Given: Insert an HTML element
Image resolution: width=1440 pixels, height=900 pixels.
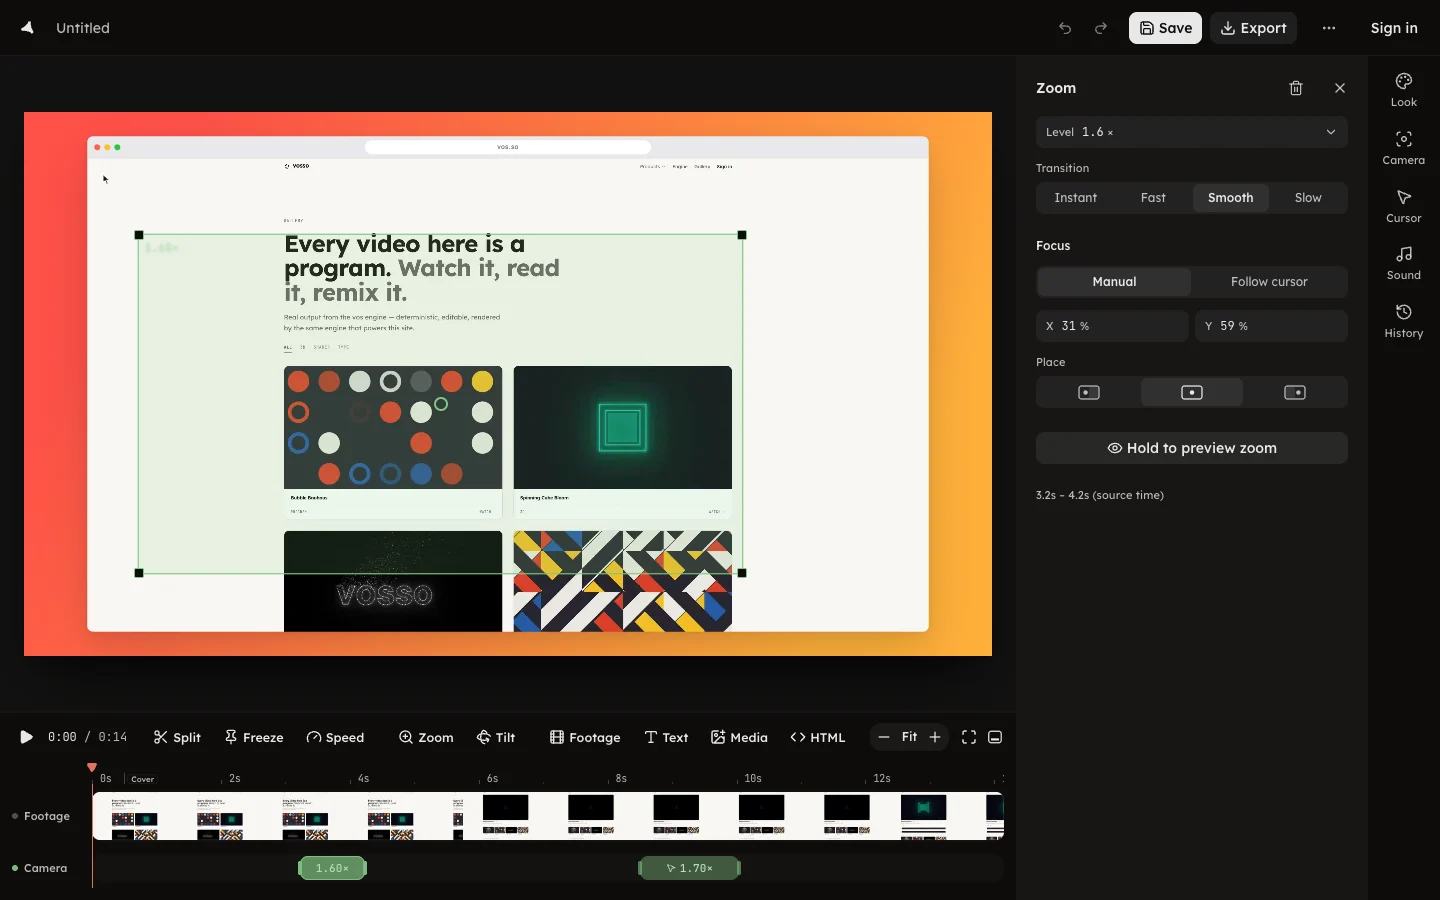Looking at the screenshot, I should [x=817, y=737].
